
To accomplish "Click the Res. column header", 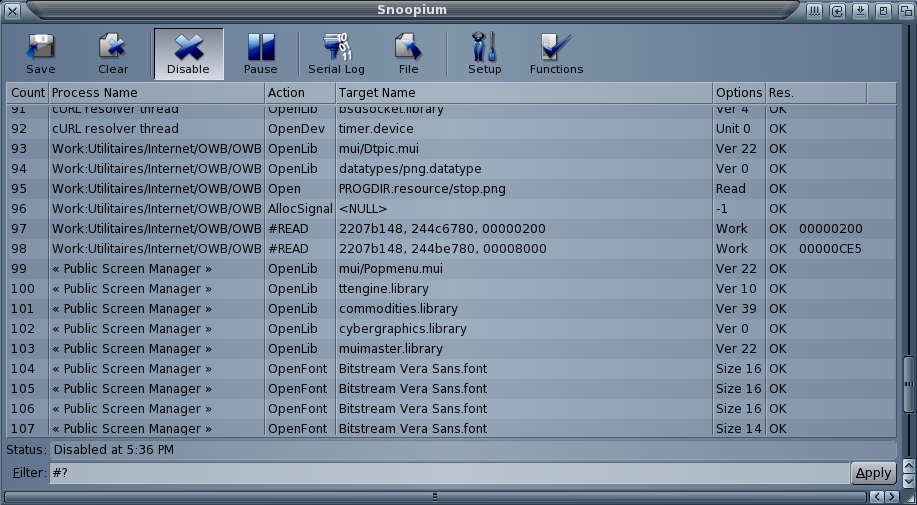I will point(816,93).
